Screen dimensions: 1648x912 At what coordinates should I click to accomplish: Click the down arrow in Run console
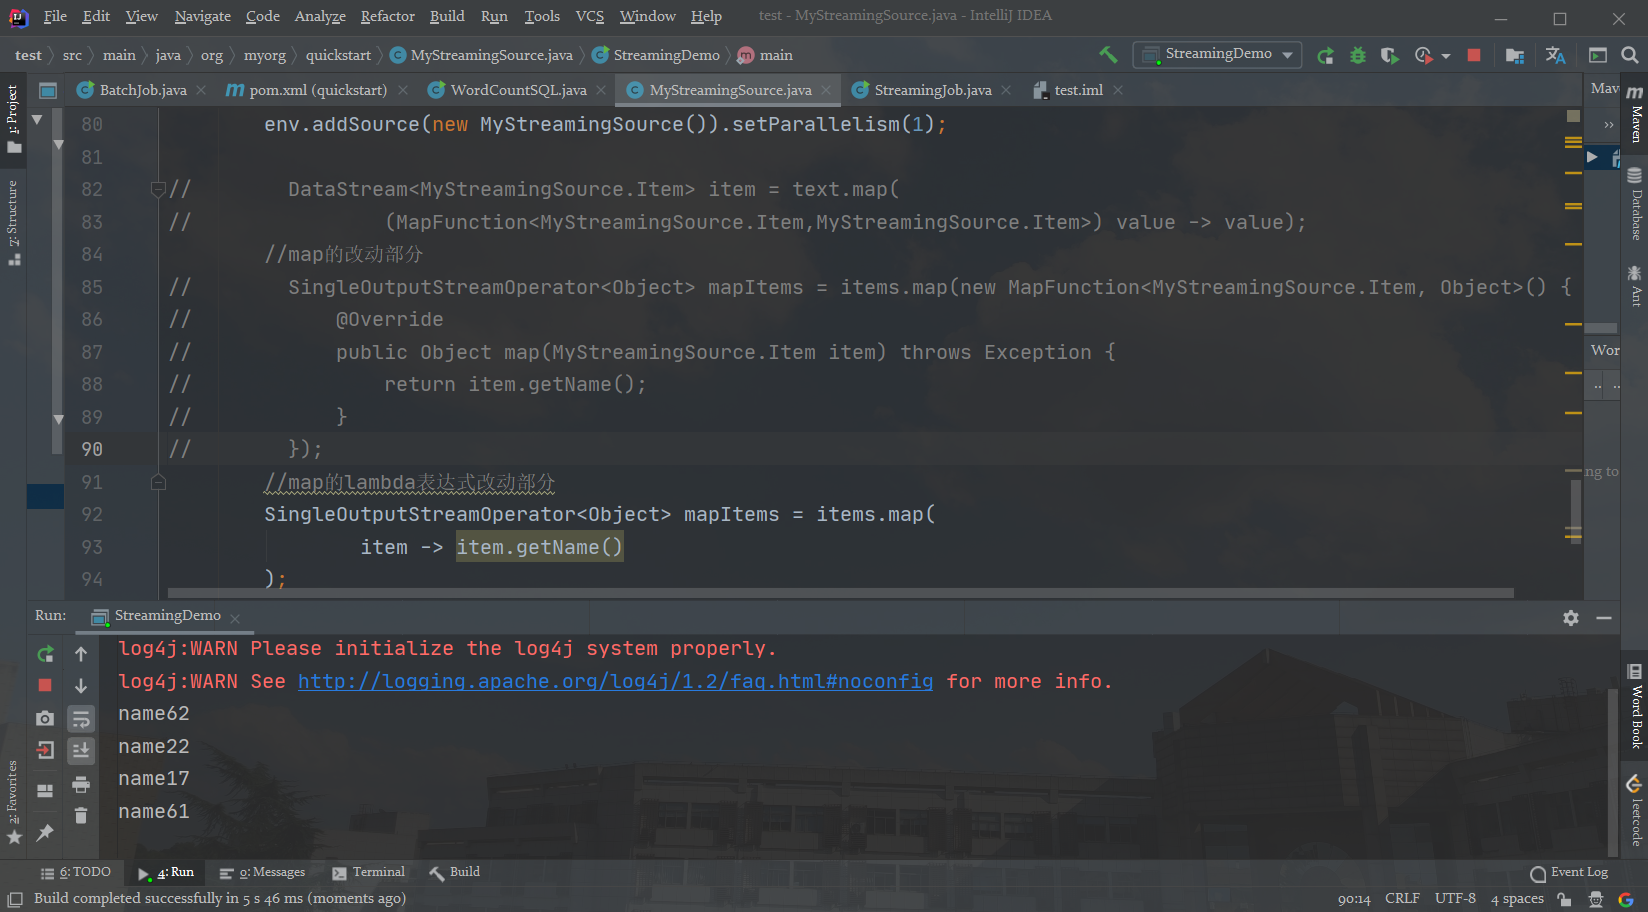81,686
